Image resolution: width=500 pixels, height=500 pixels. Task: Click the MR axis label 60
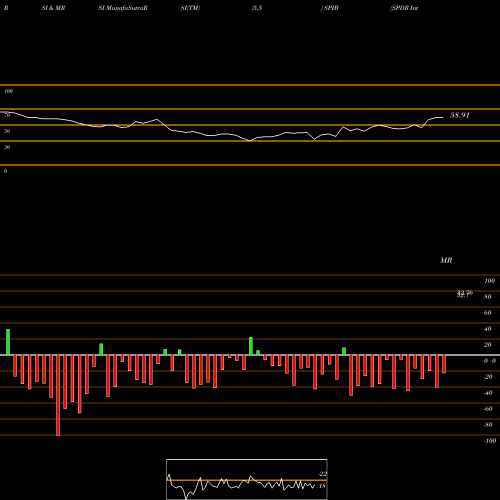(487, 313)
